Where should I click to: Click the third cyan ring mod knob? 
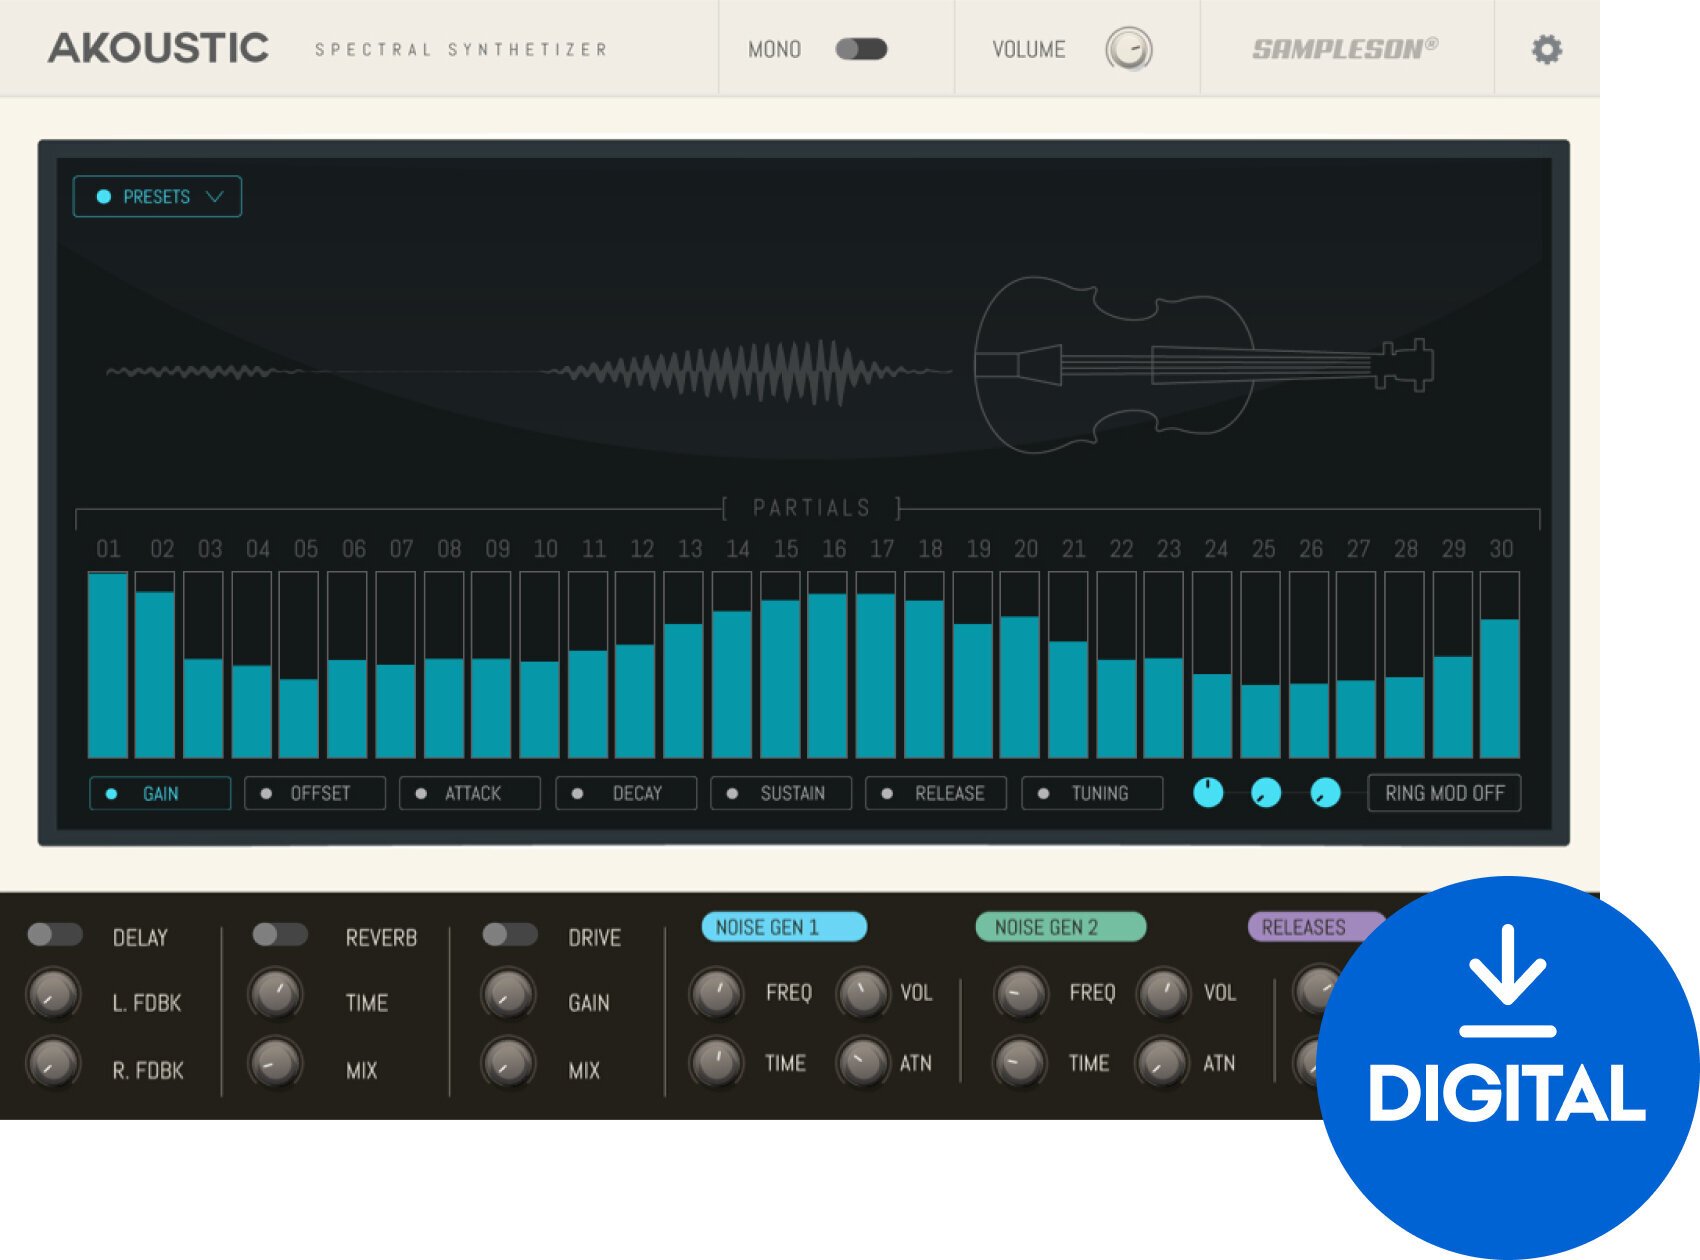point(1325,793)
